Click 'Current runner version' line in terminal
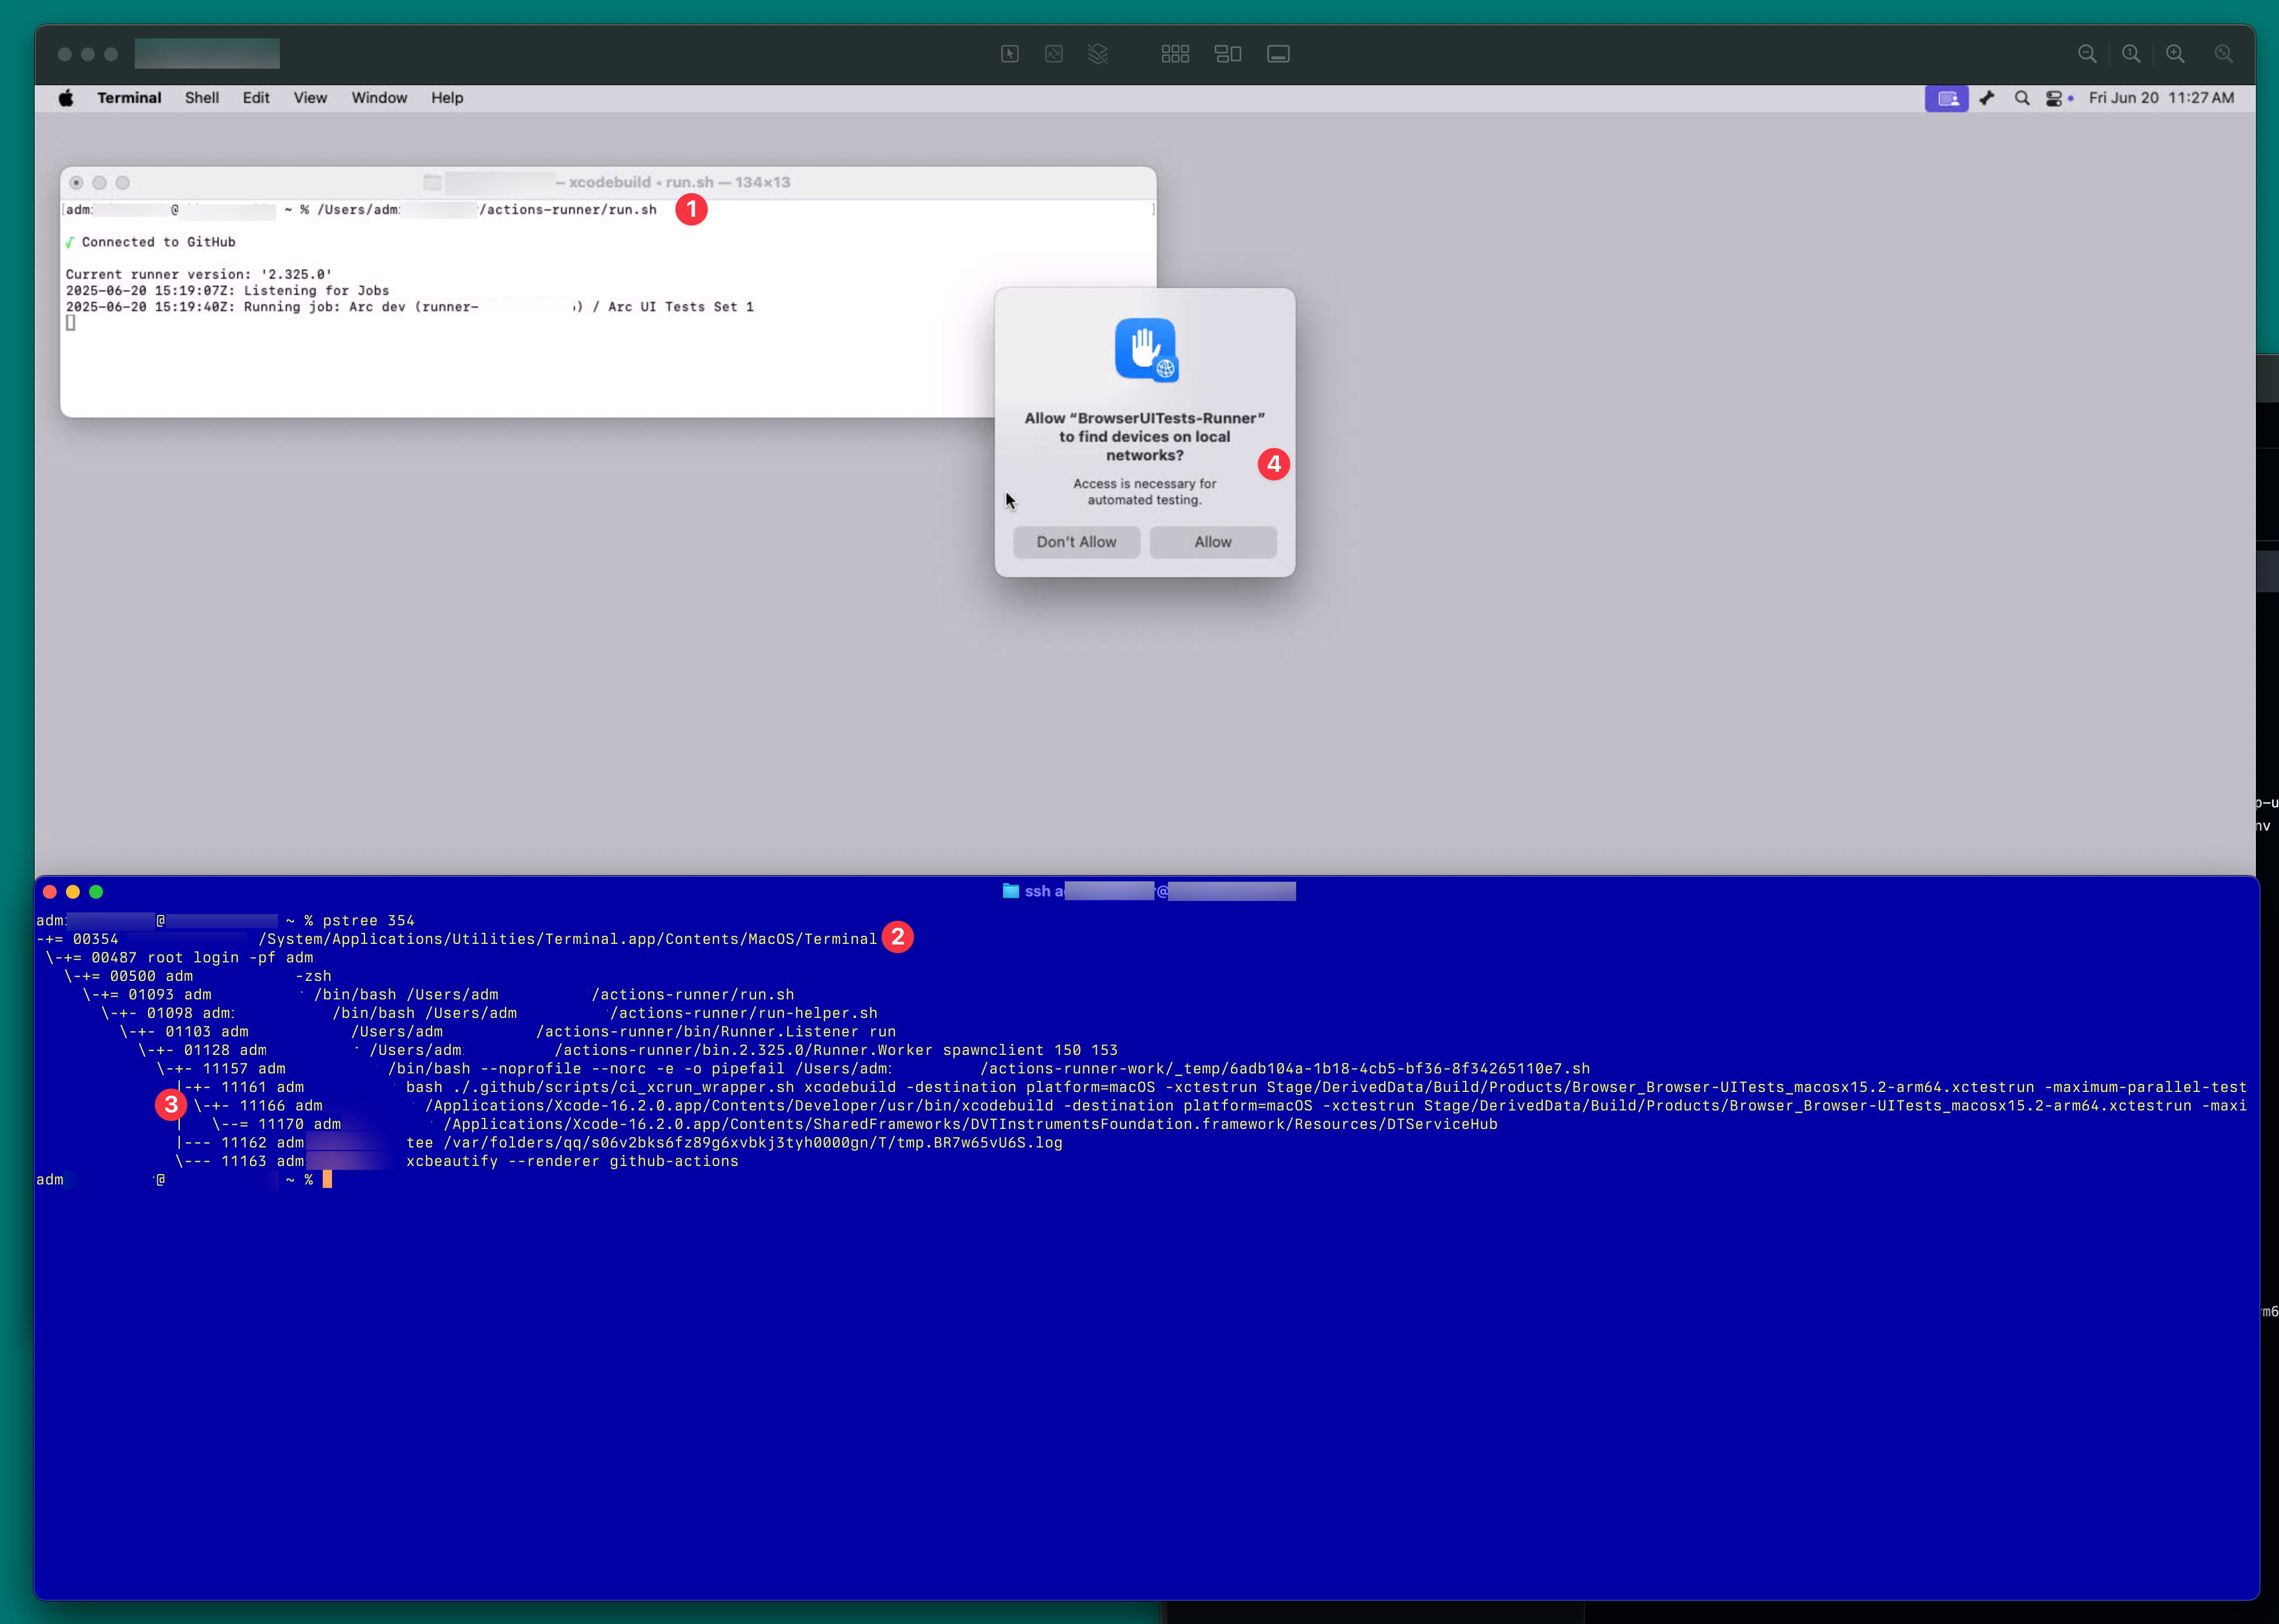This screenshot has width=2279, height=1624. point(199,274)
